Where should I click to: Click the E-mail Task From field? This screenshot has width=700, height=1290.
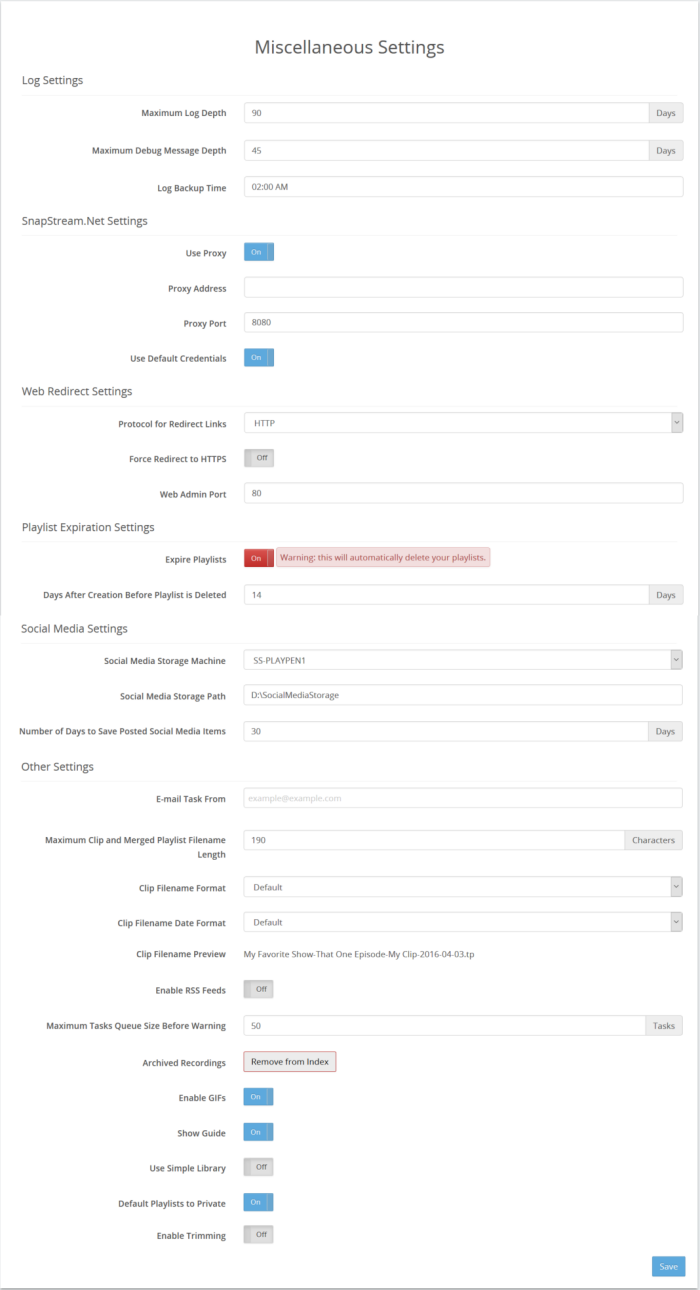point(463,798)
